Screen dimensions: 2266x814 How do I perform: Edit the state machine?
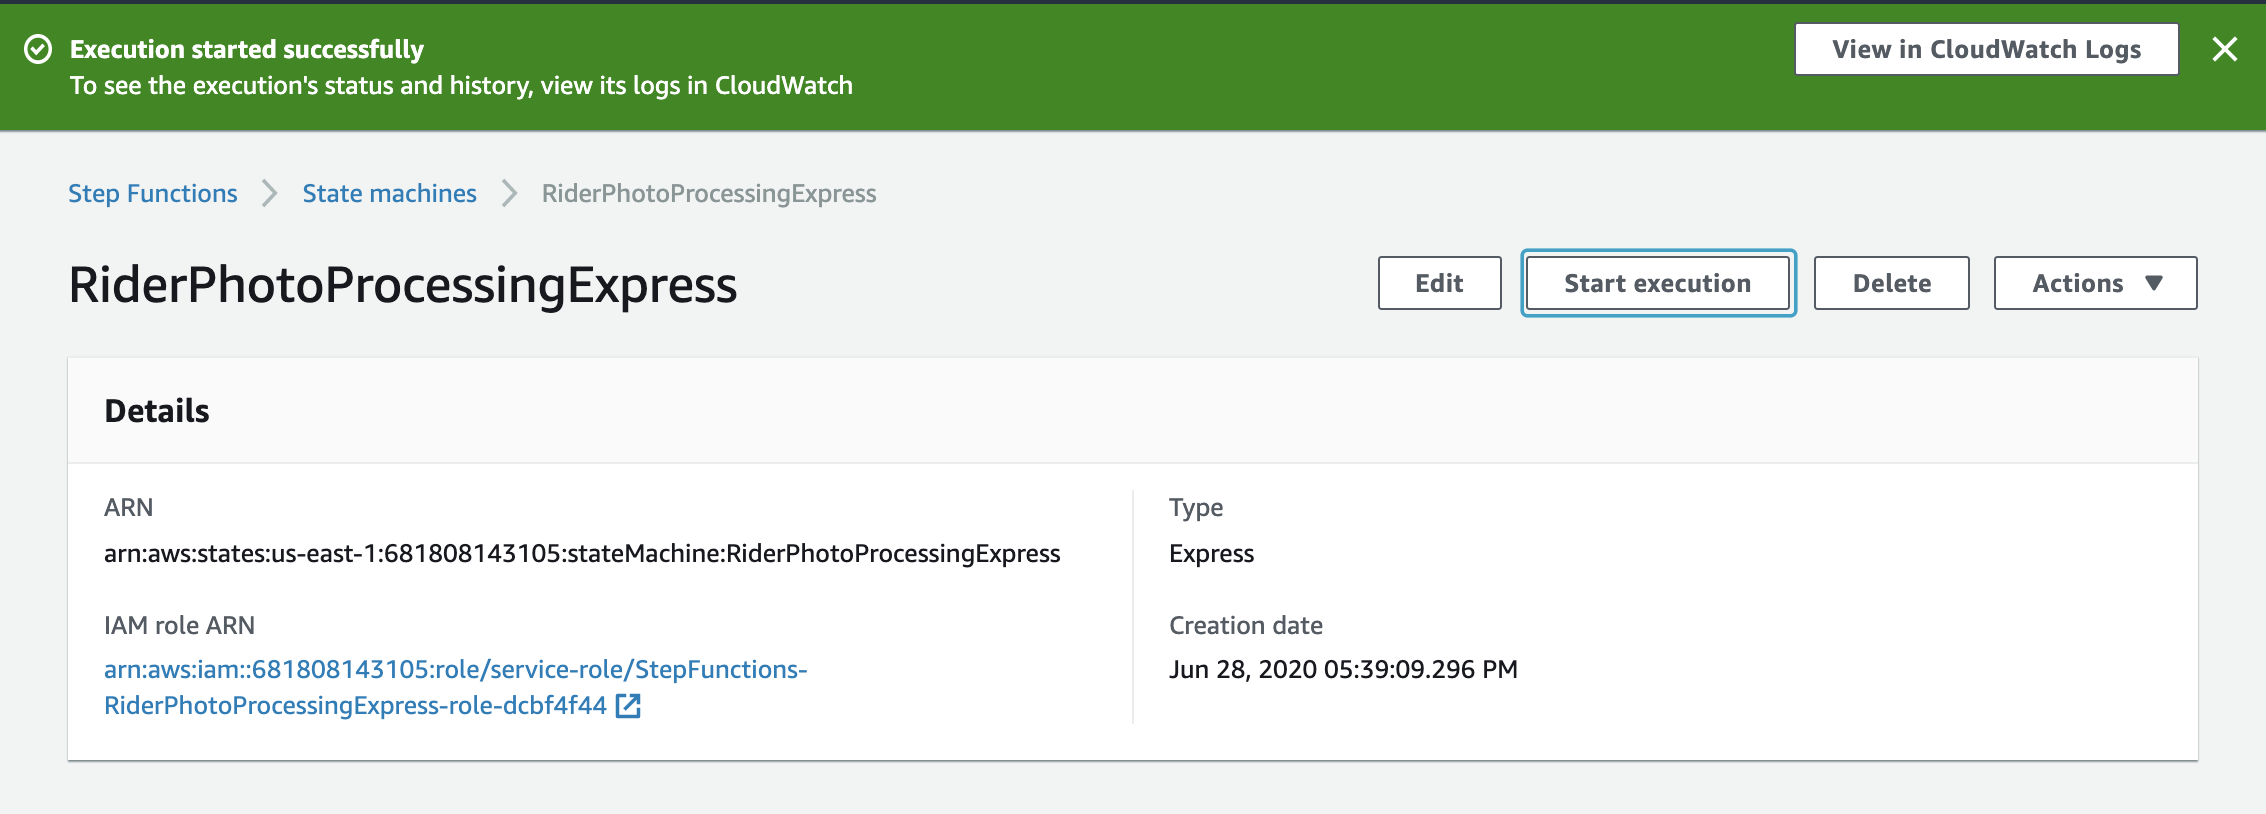coord(1439,283)
